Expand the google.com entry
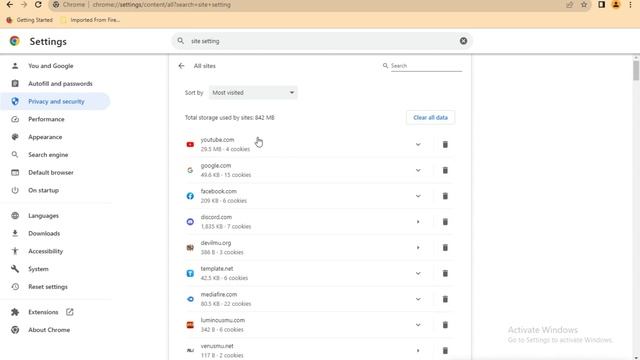 pos(418,170)
